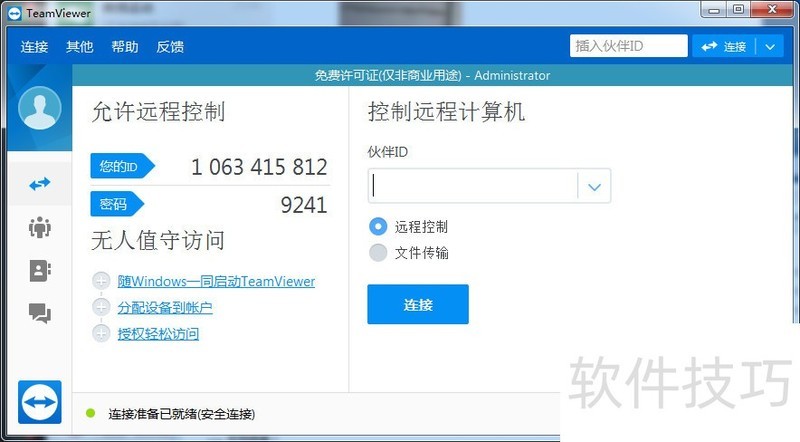Click the 无人值守访问 heading
This screenshot has width=800, height=442.
[158, 240]
